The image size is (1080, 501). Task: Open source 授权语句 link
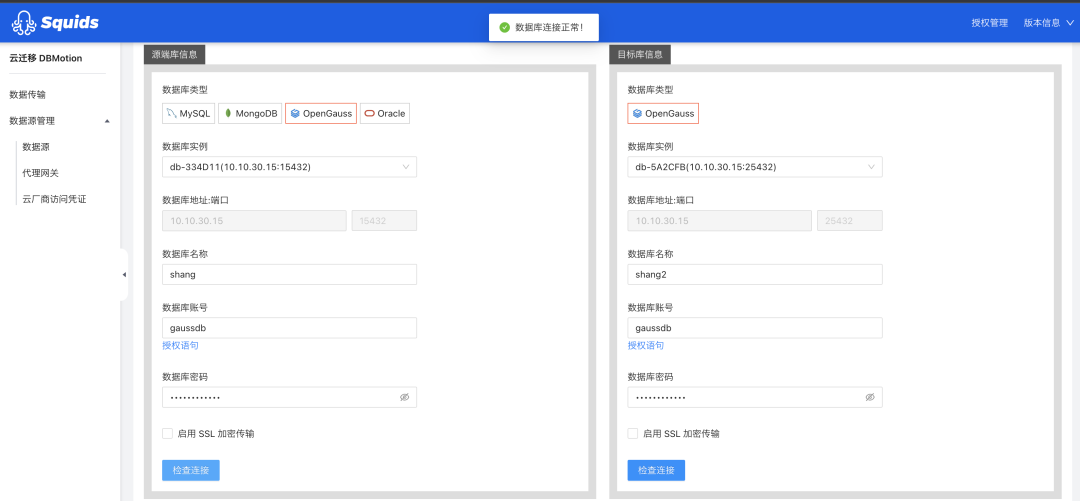pos(180,345)
